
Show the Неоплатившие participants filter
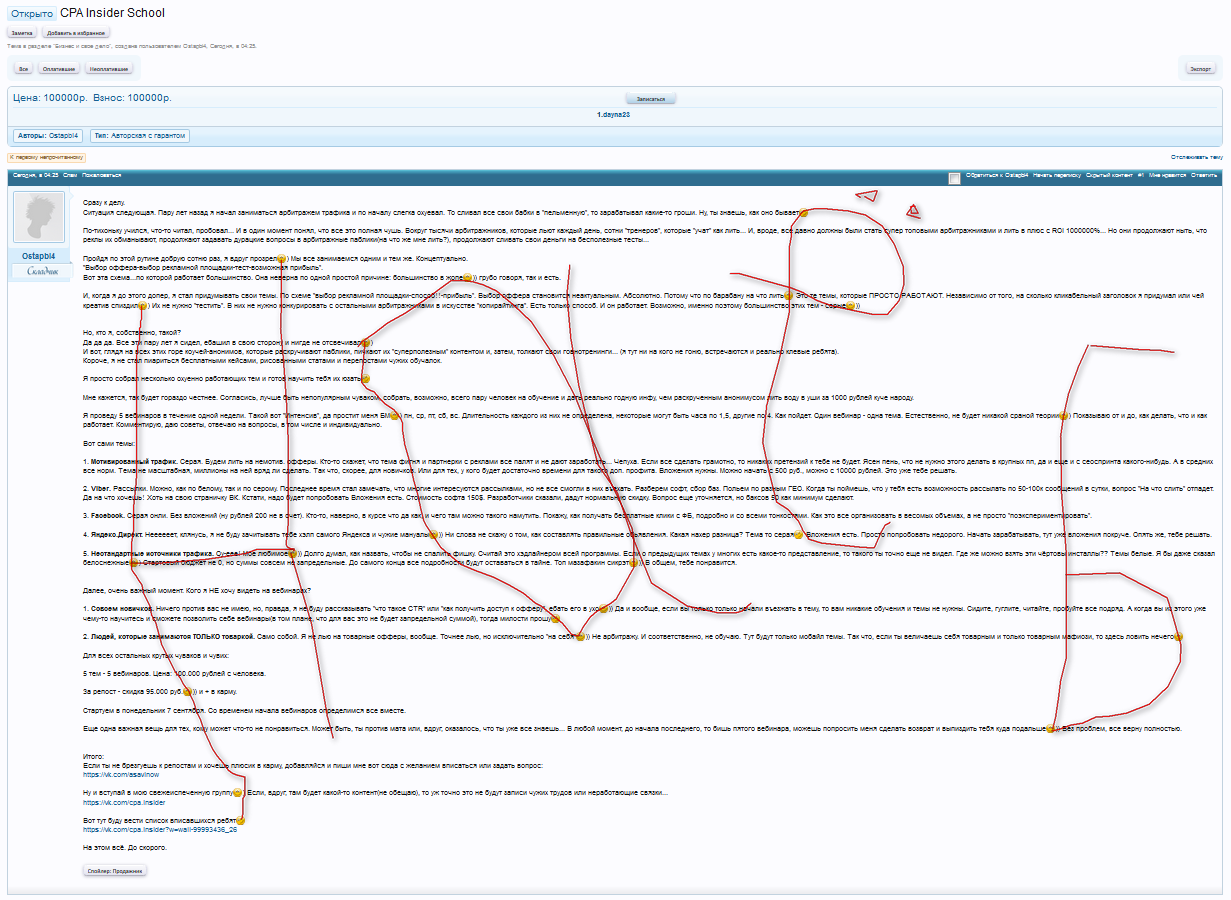(108, 69)
